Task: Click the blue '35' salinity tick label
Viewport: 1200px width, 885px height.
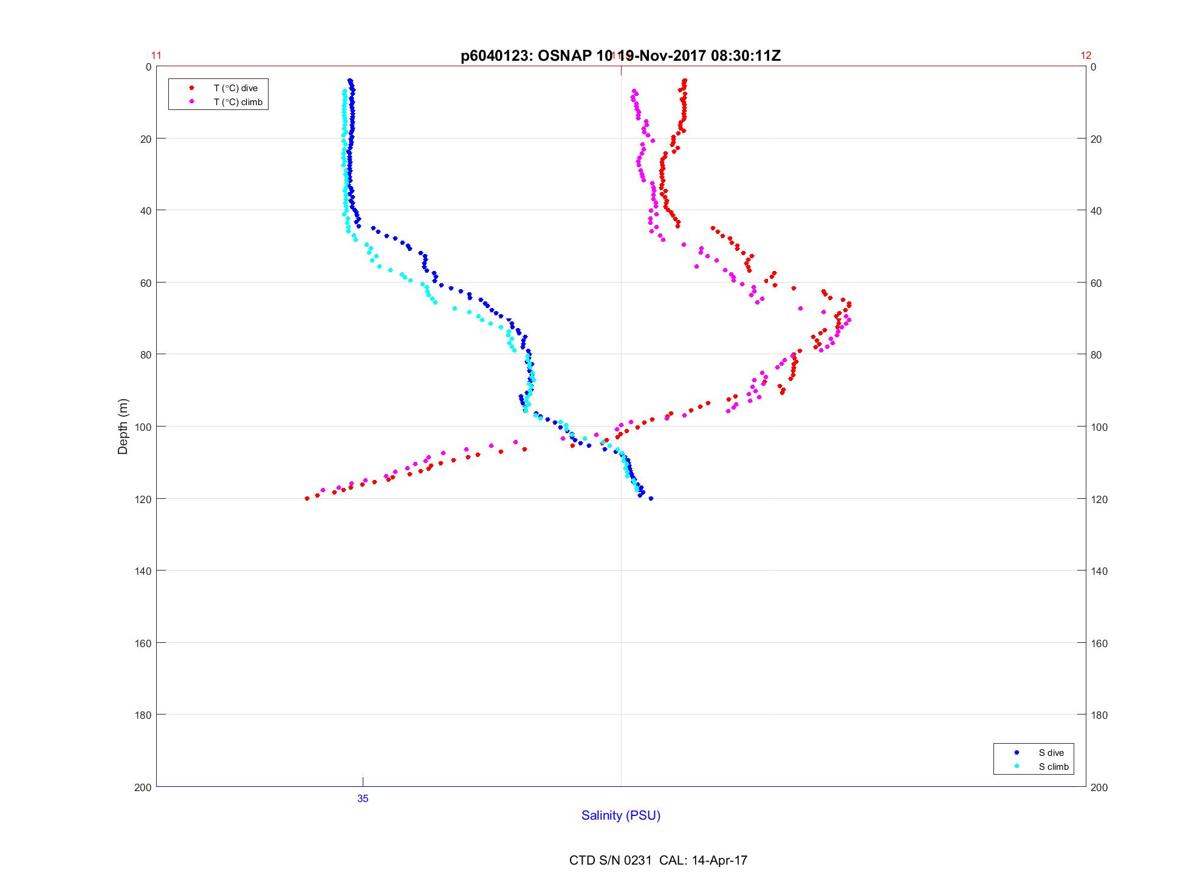Action: [362, 798]
